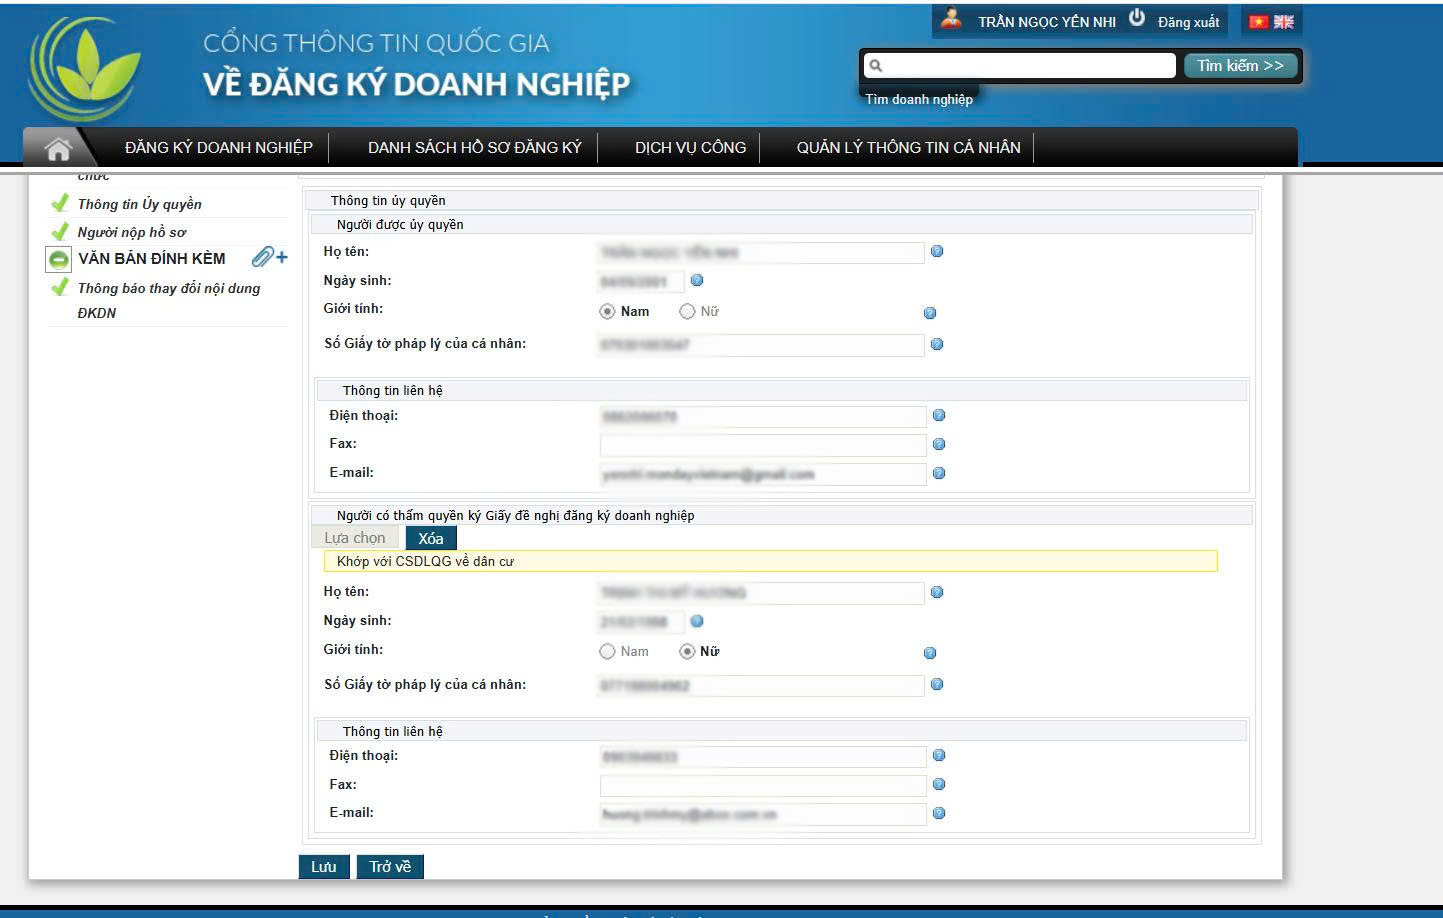
Task: Select the Nam radio in Người được ủy quyền
Action: pos(607,312)
